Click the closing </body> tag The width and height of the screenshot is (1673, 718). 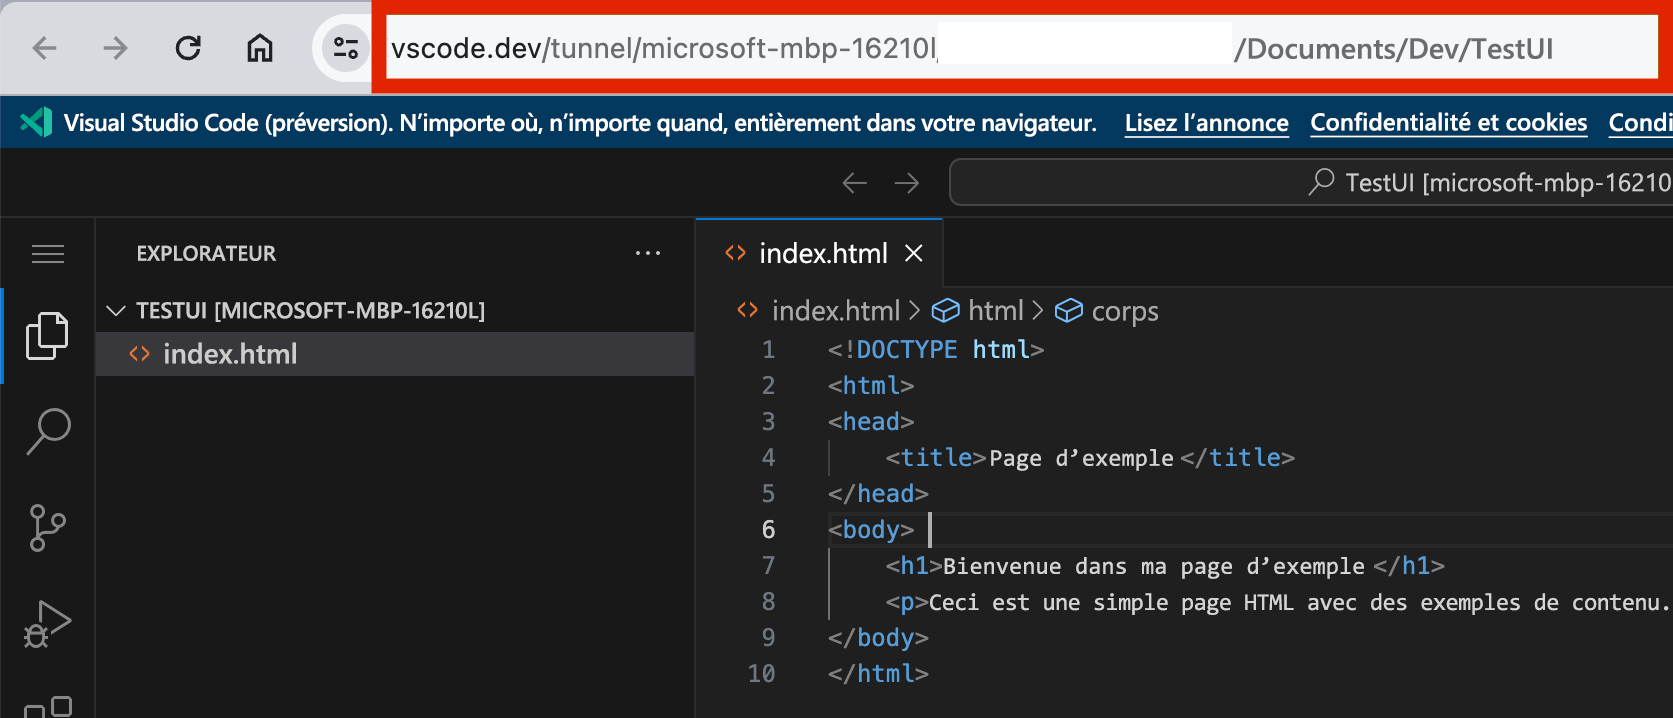pos(878,637)
